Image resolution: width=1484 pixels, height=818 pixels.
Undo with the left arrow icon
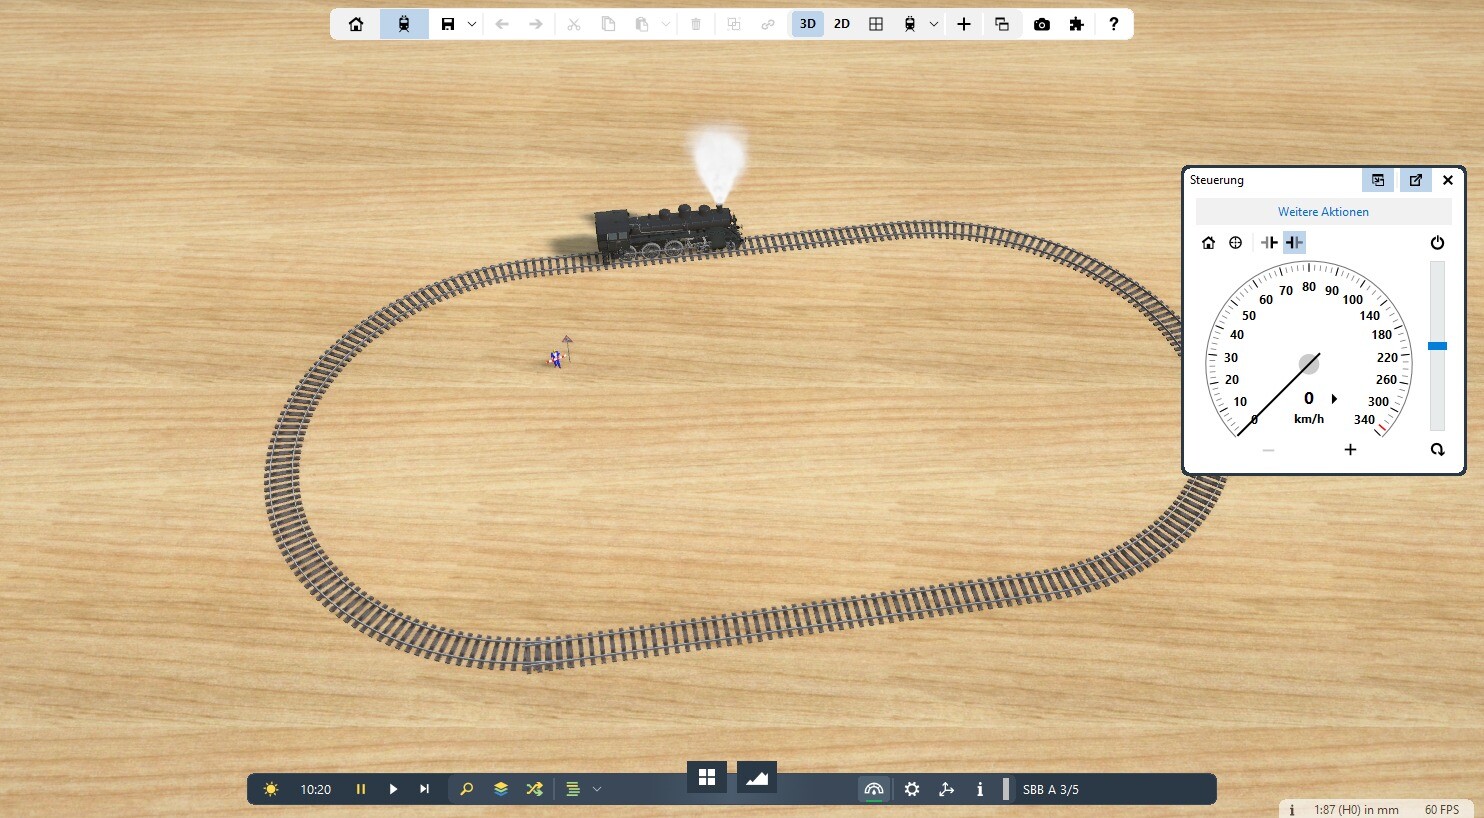pyautogui.click(x=502, y=24)
